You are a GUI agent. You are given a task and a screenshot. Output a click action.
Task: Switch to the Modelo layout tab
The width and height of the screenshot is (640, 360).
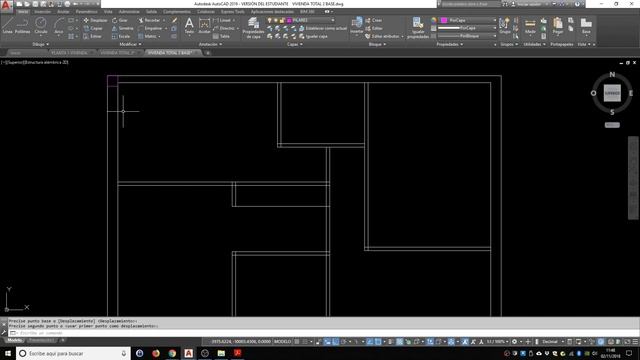coord(15,340)
